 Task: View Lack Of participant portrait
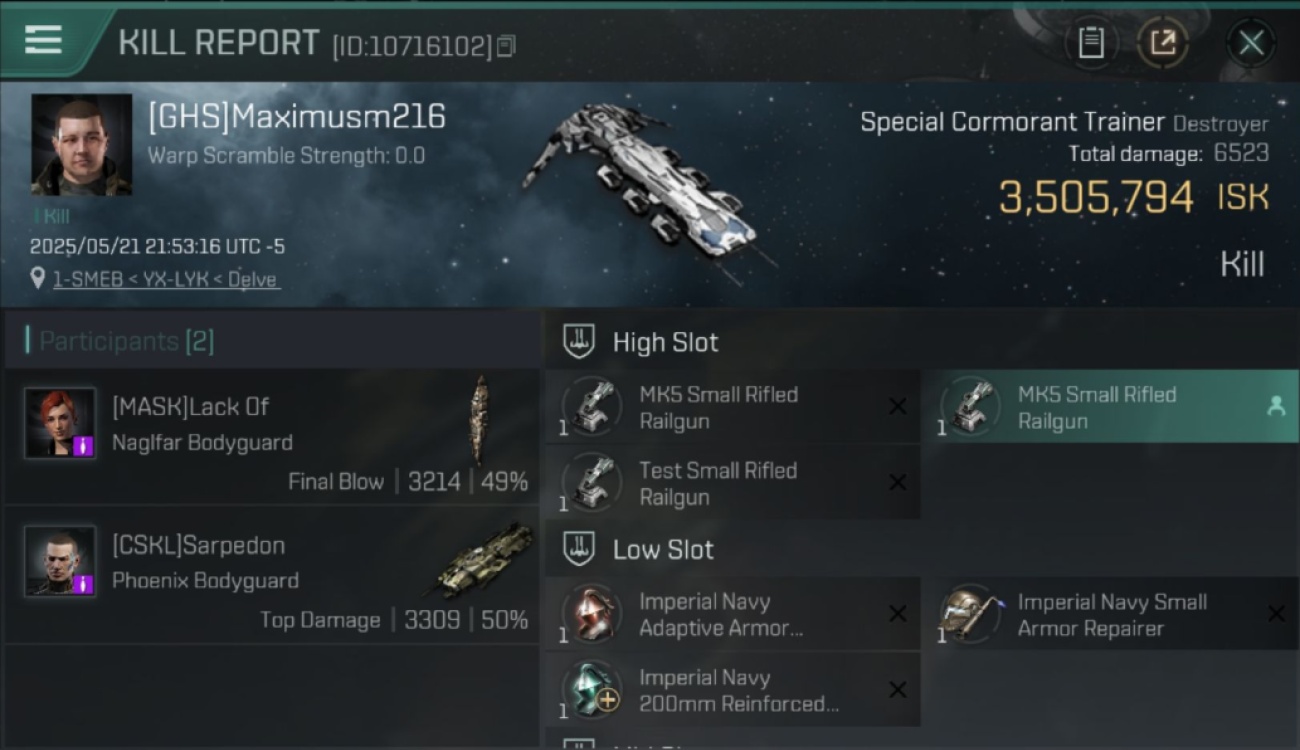tap(60, 423)
